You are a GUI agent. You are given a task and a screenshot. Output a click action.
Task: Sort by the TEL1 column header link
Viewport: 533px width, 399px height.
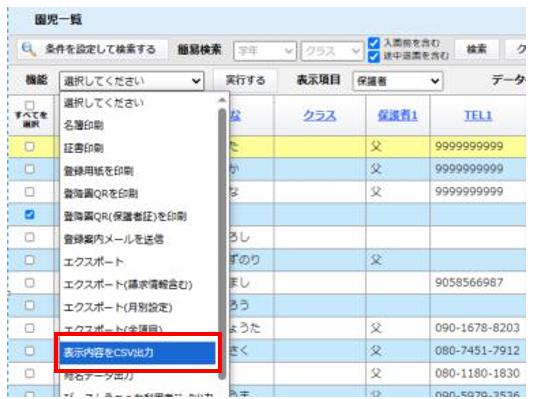[478, 116]
